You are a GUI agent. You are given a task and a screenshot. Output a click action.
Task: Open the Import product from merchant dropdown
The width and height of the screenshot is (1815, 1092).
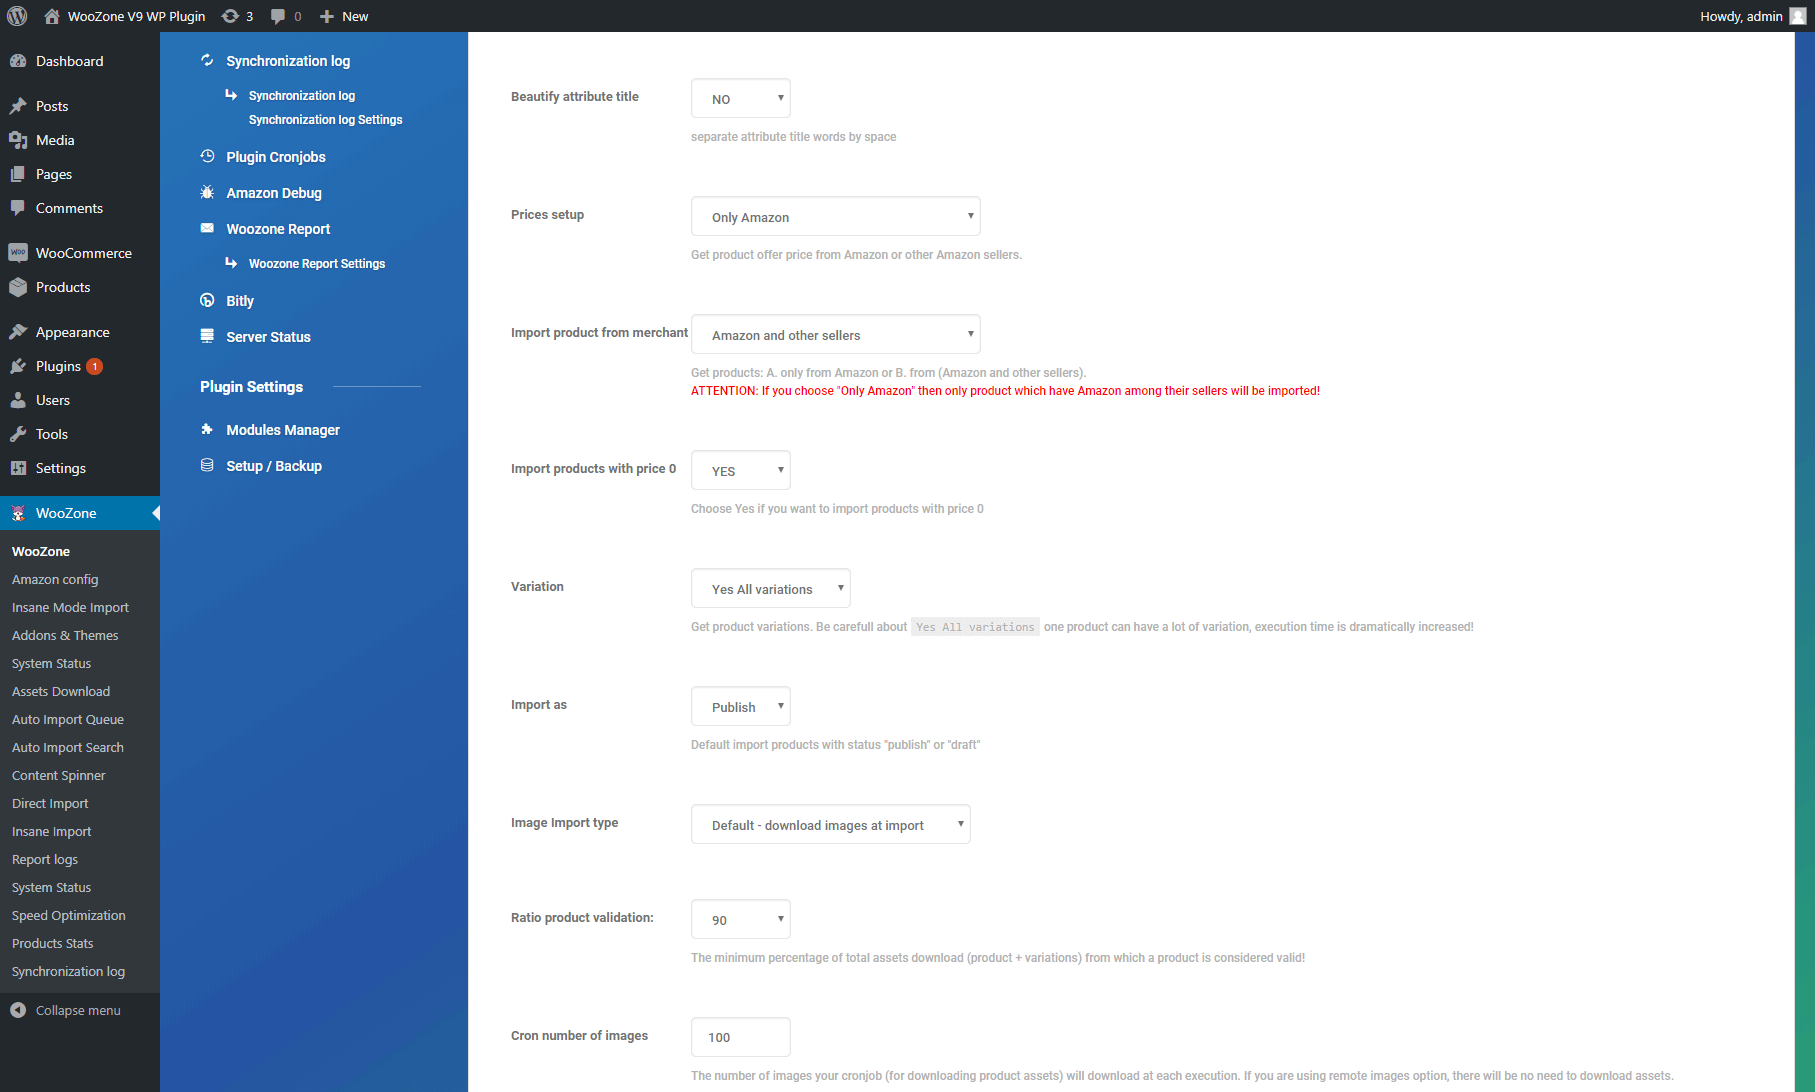[836, 334]
